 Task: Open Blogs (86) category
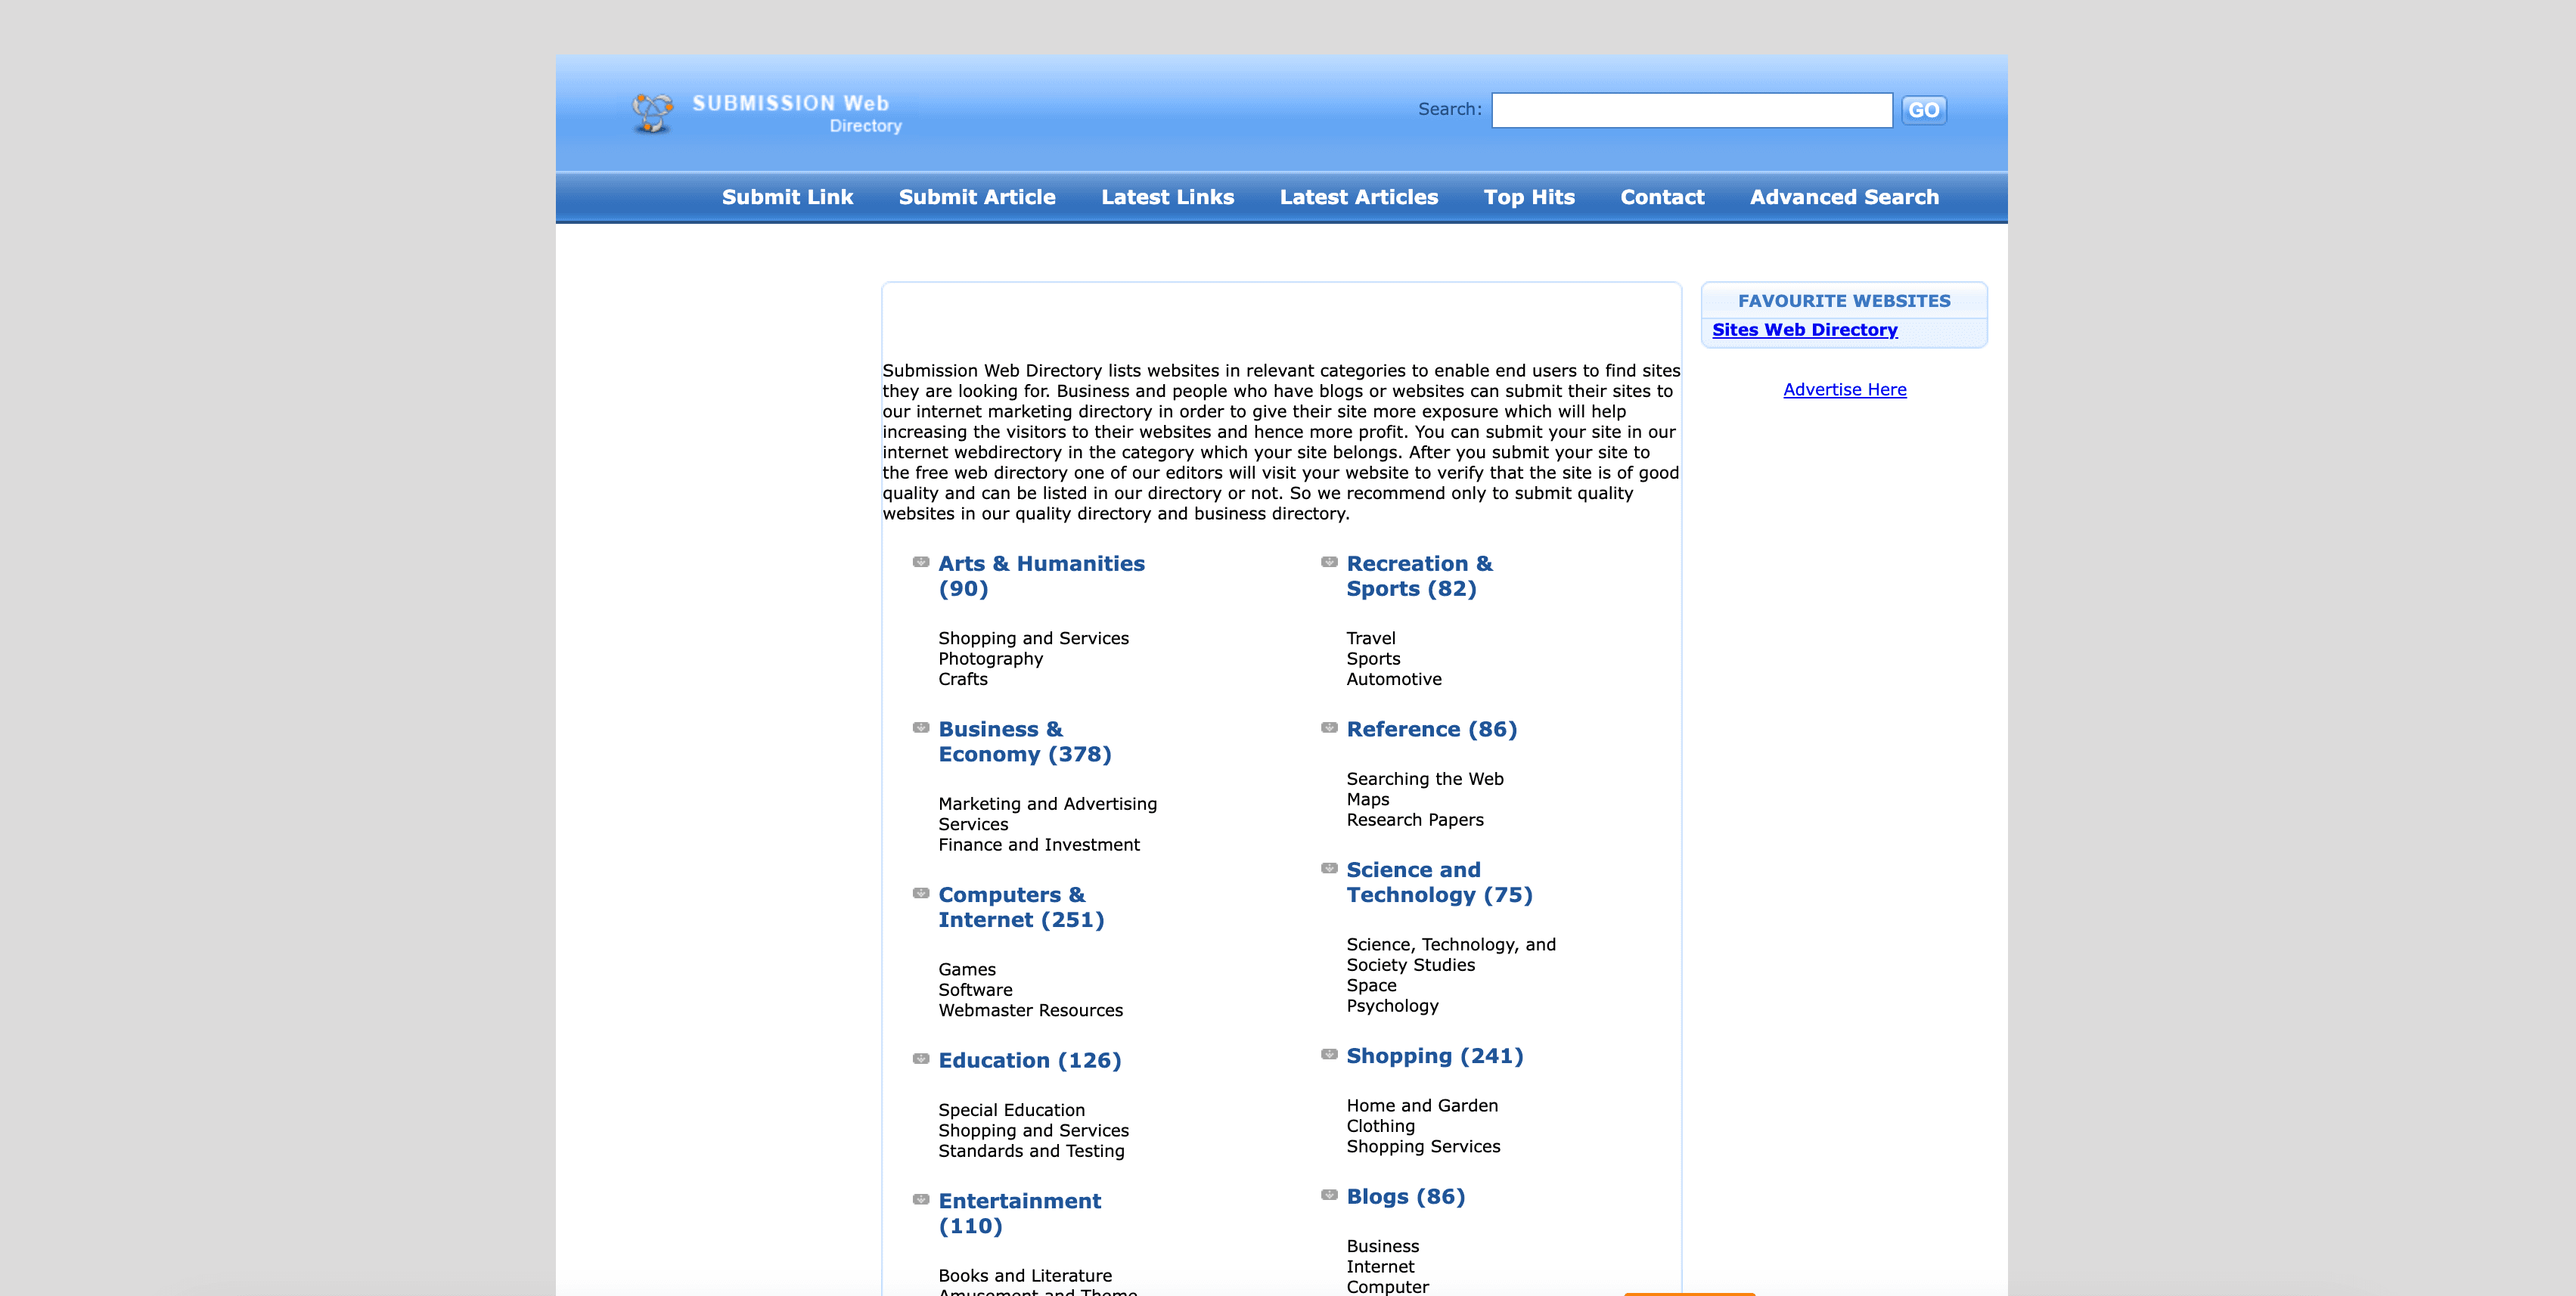1405,1197
